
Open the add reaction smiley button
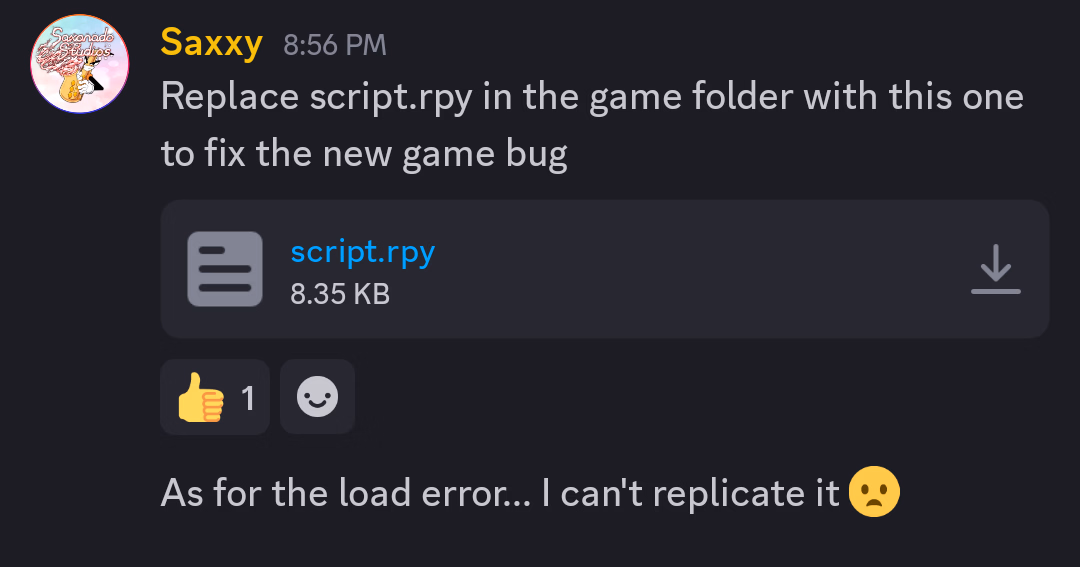tap(318, 397)
